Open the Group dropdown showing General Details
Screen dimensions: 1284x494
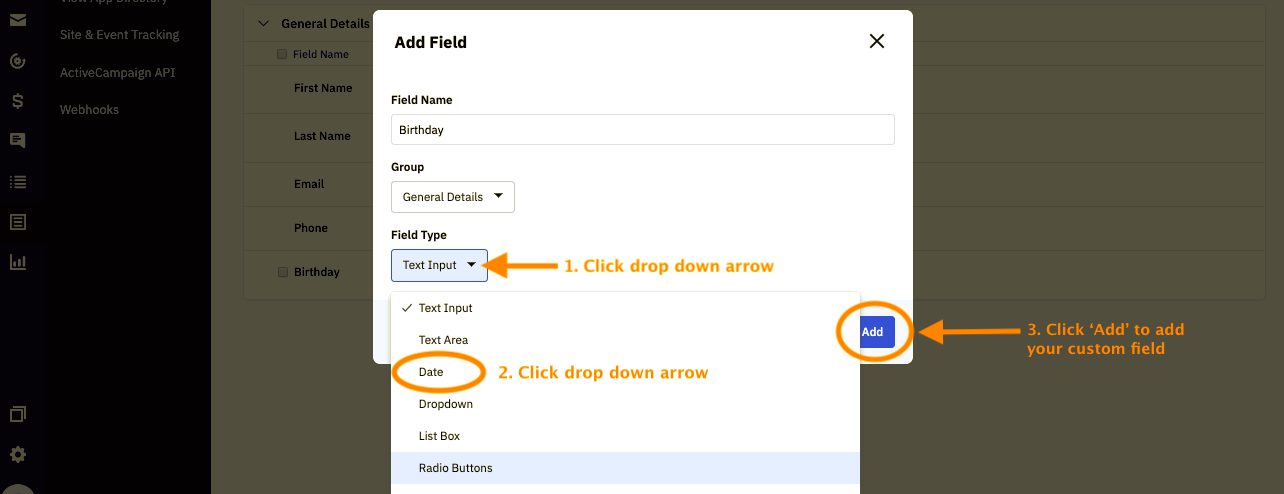click(x=453, y=197)
